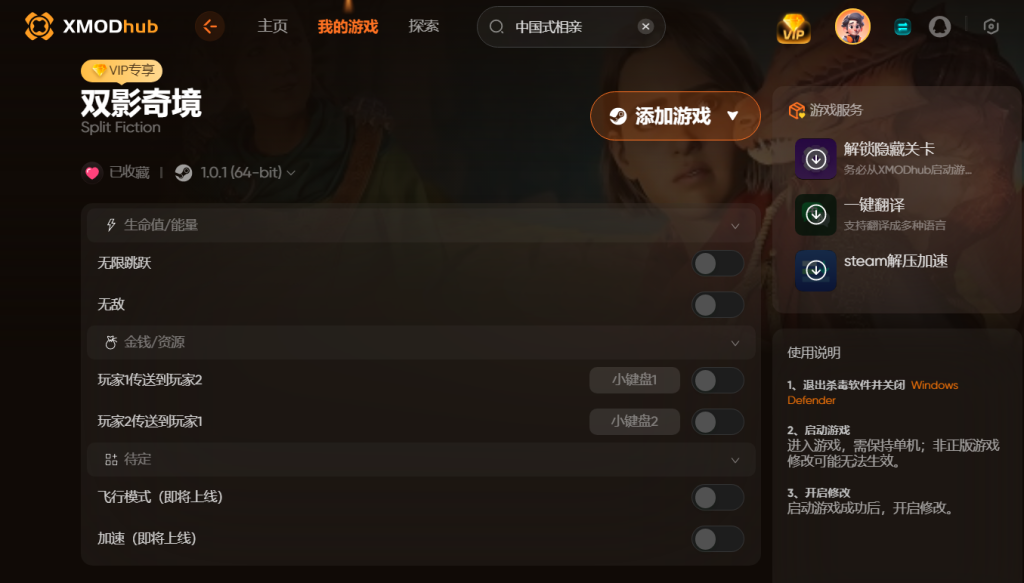Viewport: 1024px width, 583px height.
Task: Download the steam解压加速 service
Action: [x=816, y=270]
